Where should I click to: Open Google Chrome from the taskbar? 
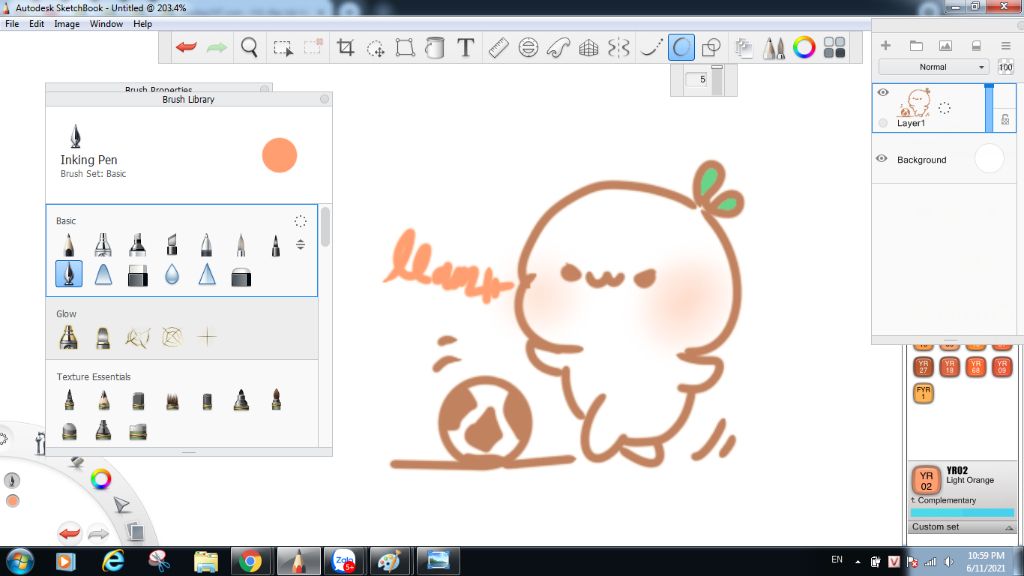250,561
